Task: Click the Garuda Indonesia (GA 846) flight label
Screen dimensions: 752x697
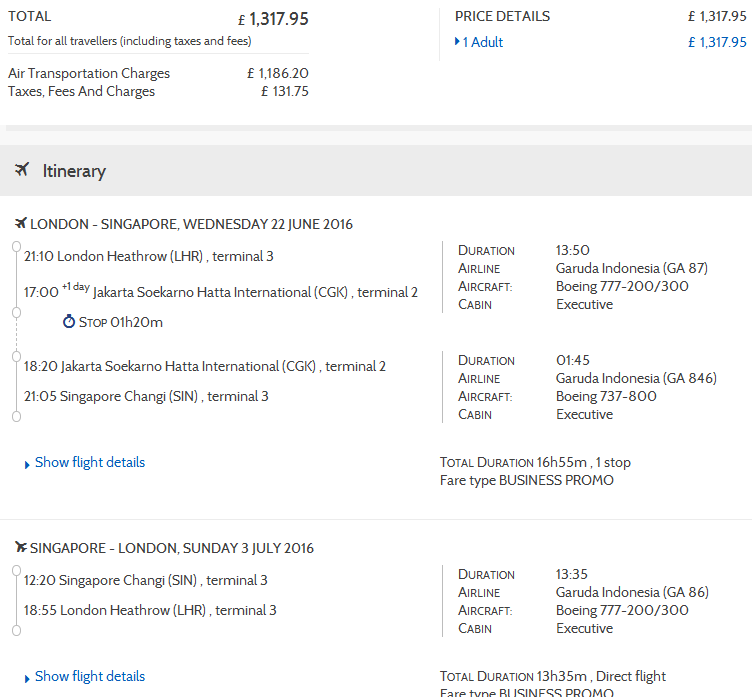Action: point(636,378)
